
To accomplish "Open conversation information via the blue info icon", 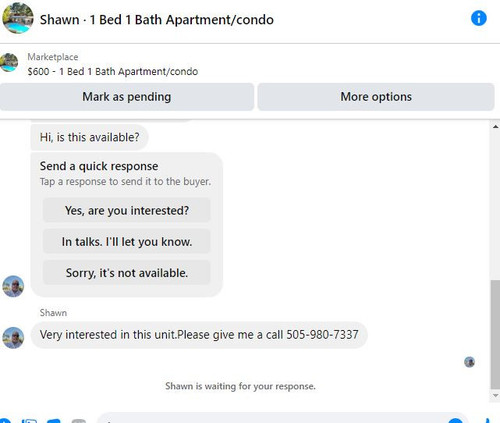I will (479, 18).
